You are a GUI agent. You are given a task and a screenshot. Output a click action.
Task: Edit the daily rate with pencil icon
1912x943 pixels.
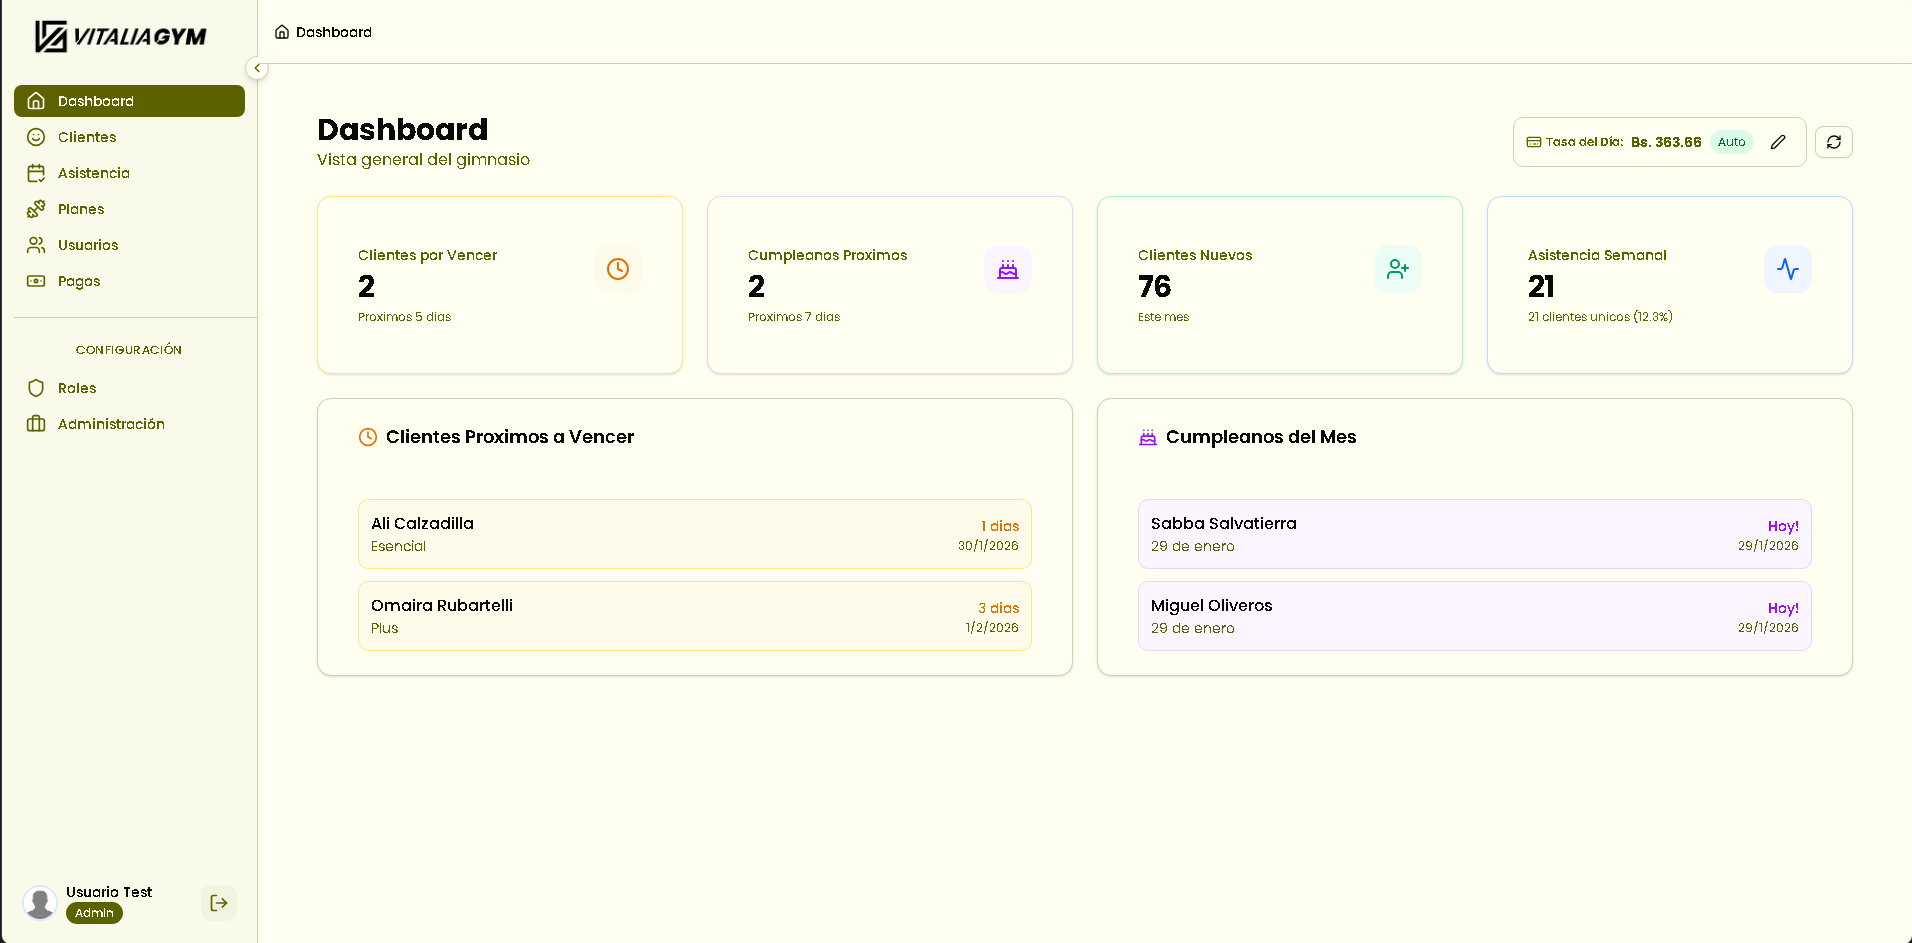pos(1778,142)
